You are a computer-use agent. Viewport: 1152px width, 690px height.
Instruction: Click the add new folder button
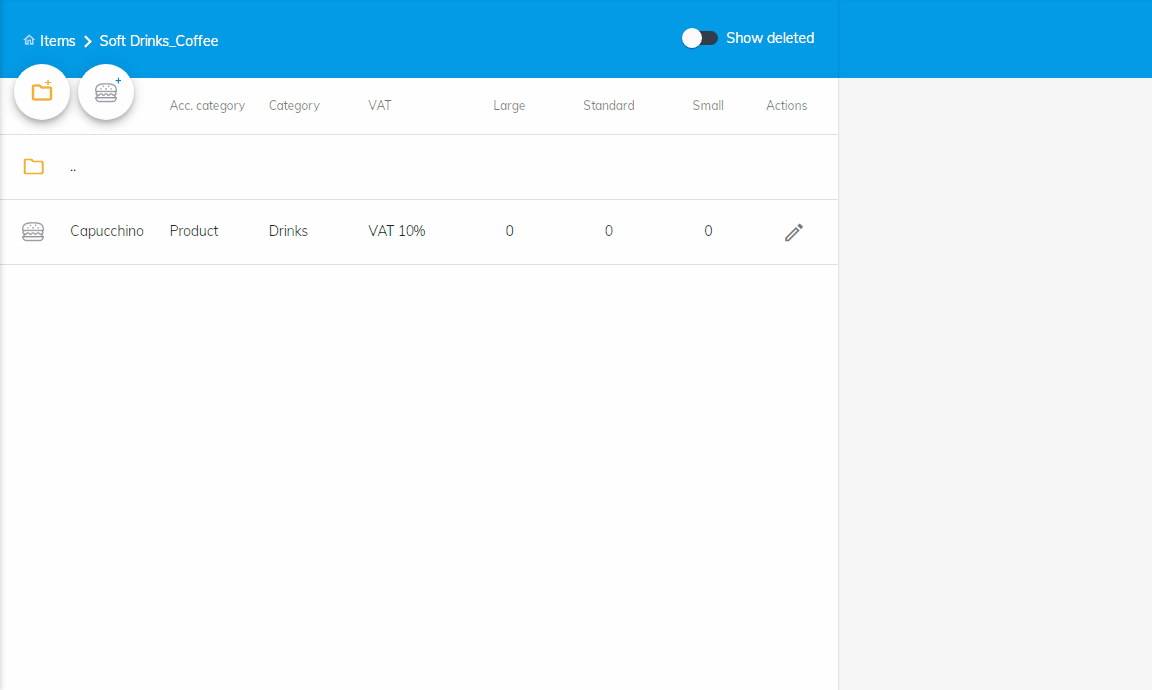[x=42, y=92]
